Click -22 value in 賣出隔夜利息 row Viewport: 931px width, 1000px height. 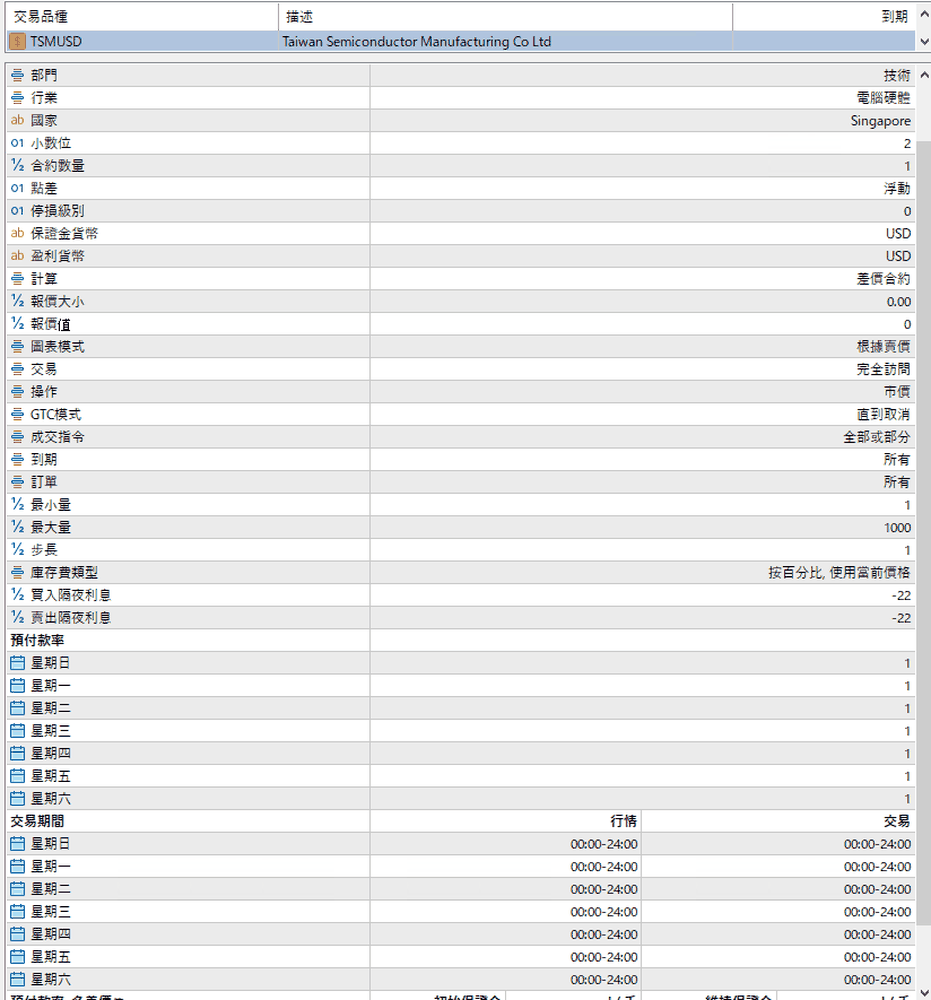pos(901,618)
